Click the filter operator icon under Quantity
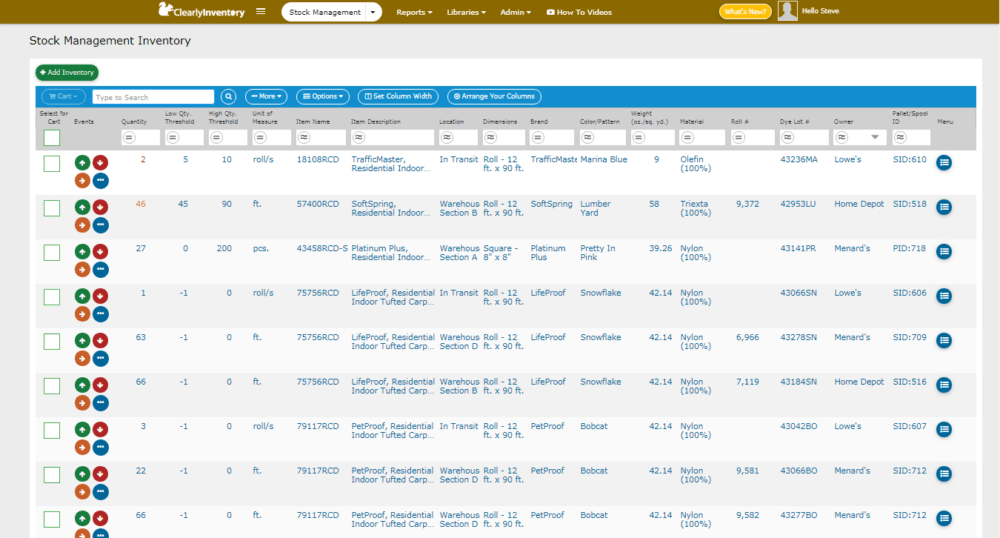The image size is (1000, 538). coord(129,138)
